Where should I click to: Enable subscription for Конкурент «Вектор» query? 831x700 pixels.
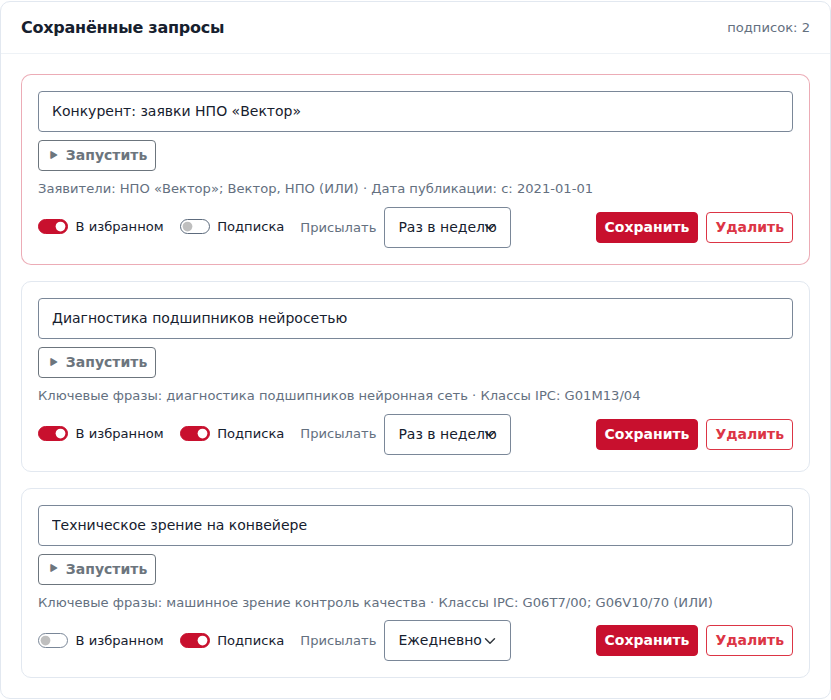click(195, 227)
